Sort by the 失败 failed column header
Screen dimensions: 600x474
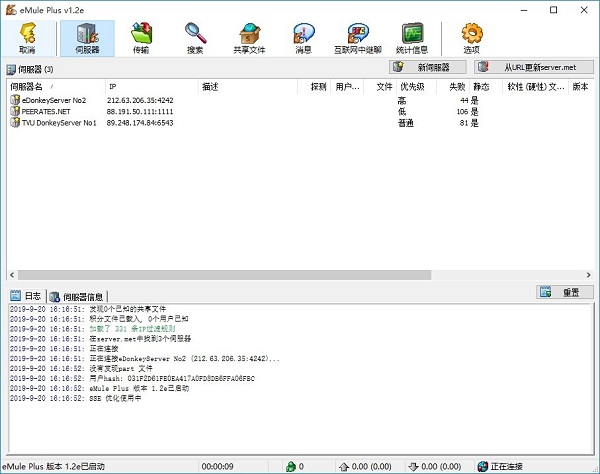pyautogui.click(x=453, y=87)
